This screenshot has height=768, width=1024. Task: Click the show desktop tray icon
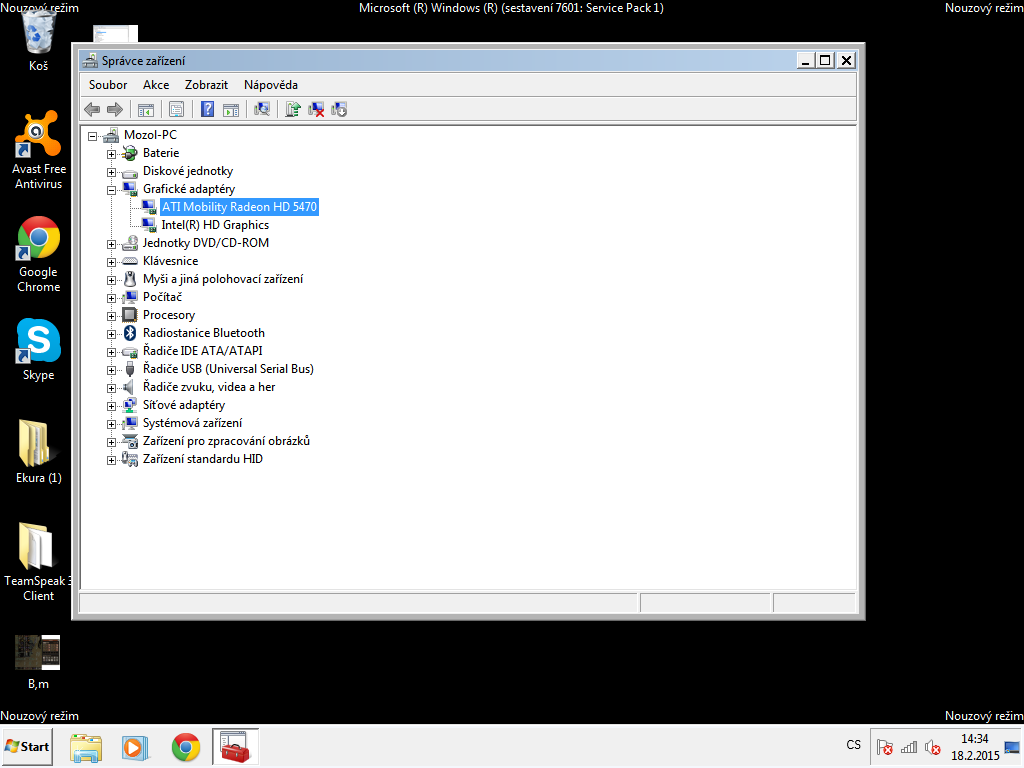(1012, 747)
